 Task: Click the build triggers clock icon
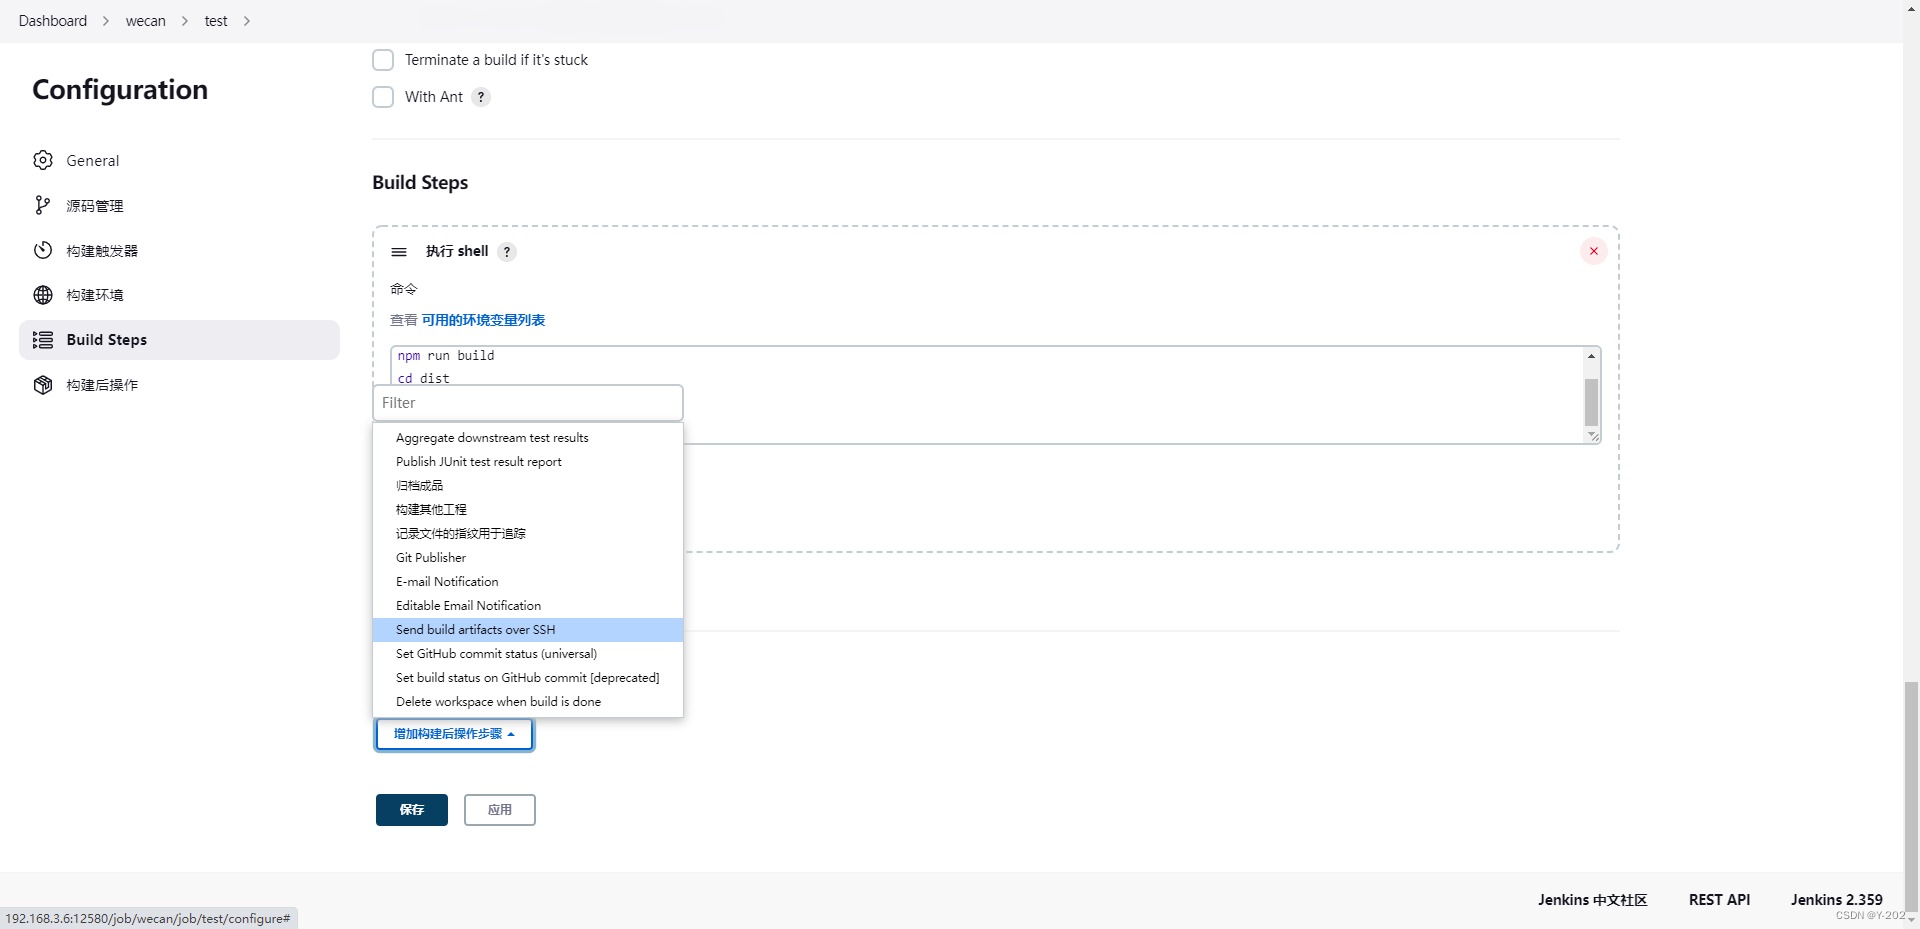click(42, 250)
